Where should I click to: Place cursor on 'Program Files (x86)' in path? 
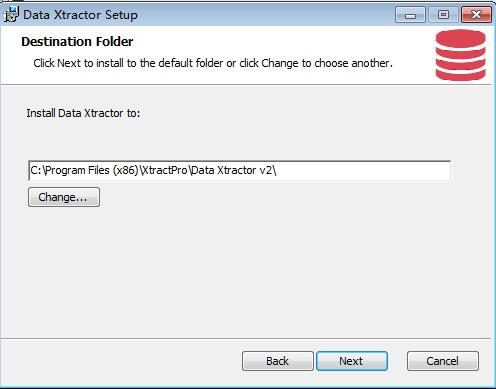click(92, 170)
